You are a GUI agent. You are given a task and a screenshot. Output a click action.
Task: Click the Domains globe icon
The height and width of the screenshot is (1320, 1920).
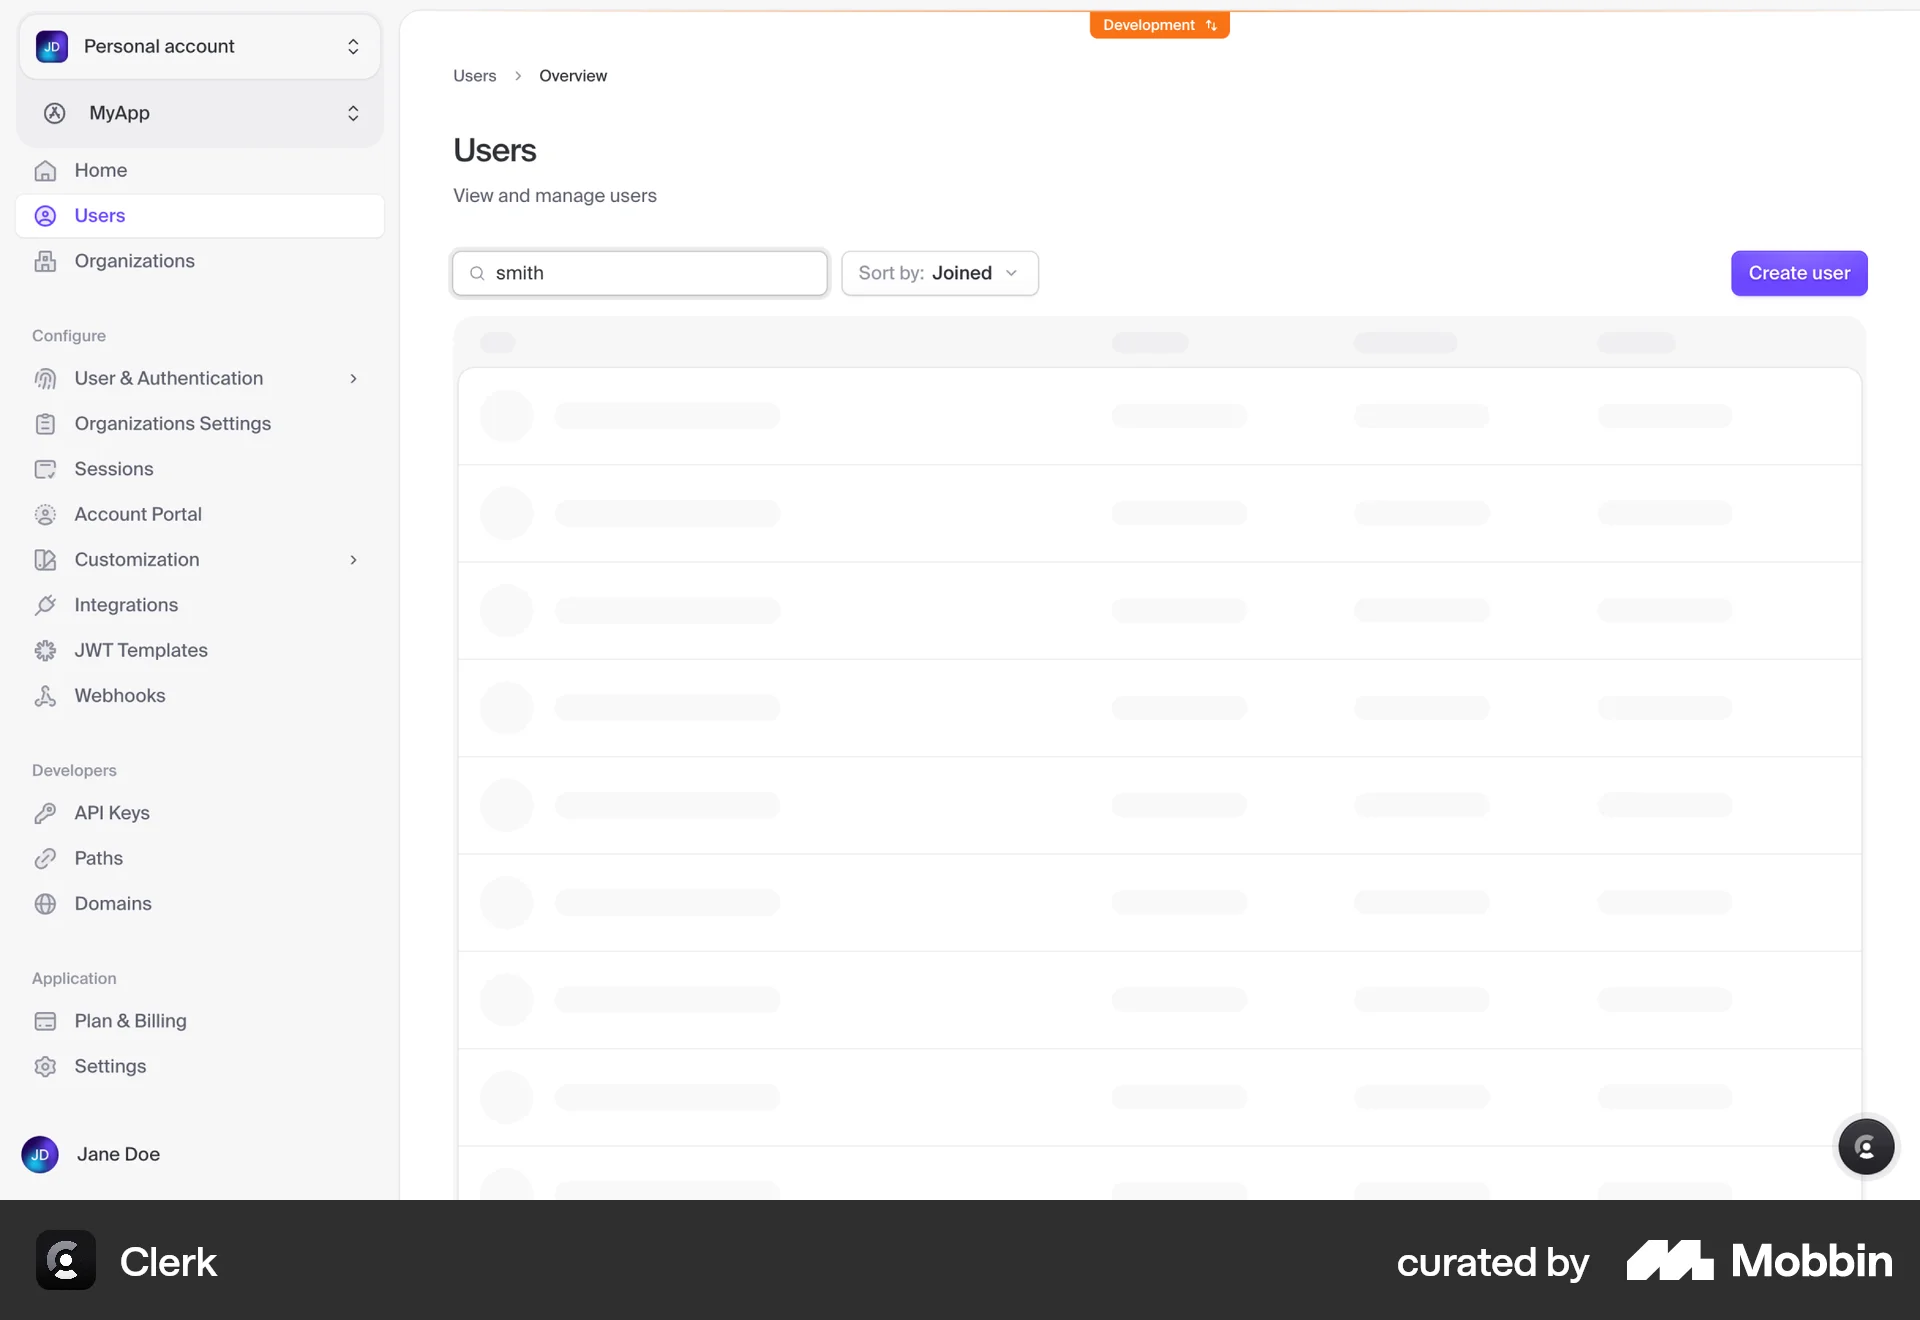[x=46, y=903]
